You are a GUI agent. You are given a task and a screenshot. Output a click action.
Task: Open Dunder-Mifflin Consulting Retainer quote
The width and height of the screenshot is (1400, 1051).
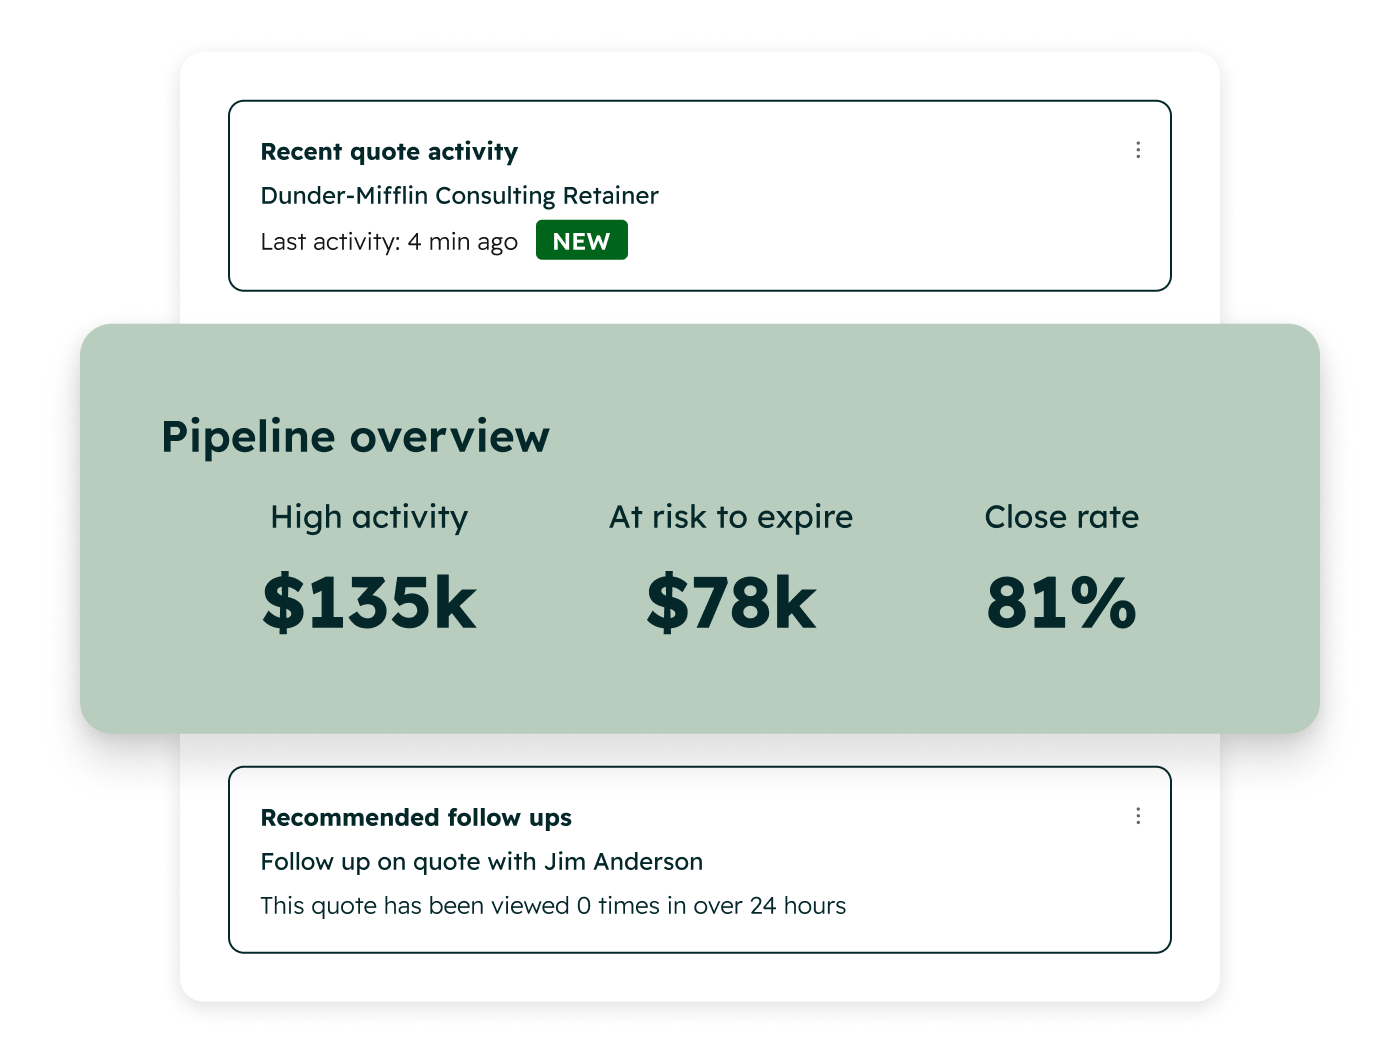point(459,196)
